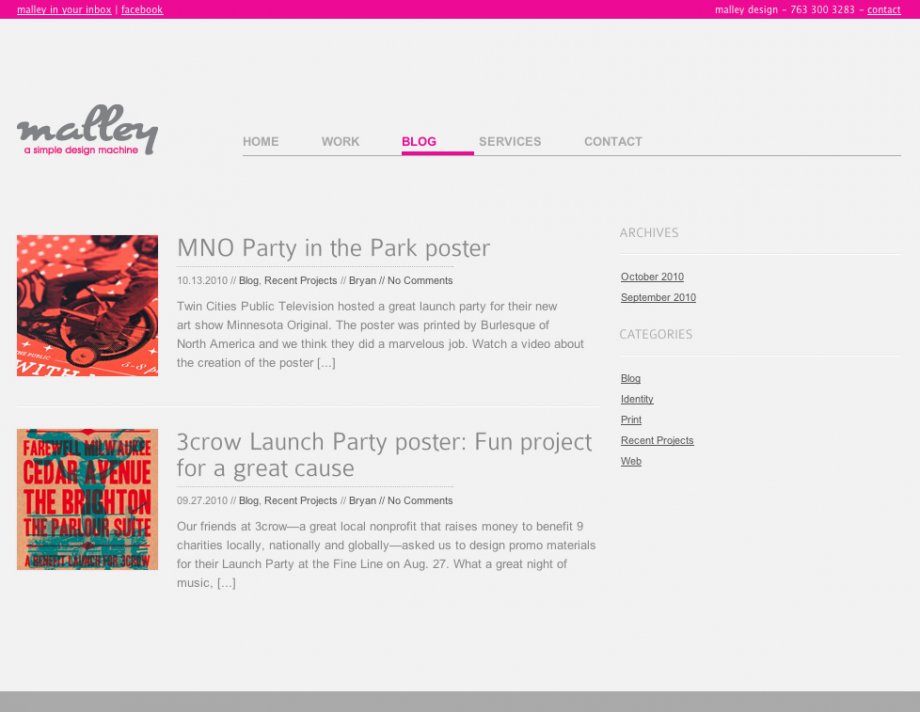This screenshot has height=712, width=920.
Task: Select the Blog navigation tab
Action: pos(419,142)
